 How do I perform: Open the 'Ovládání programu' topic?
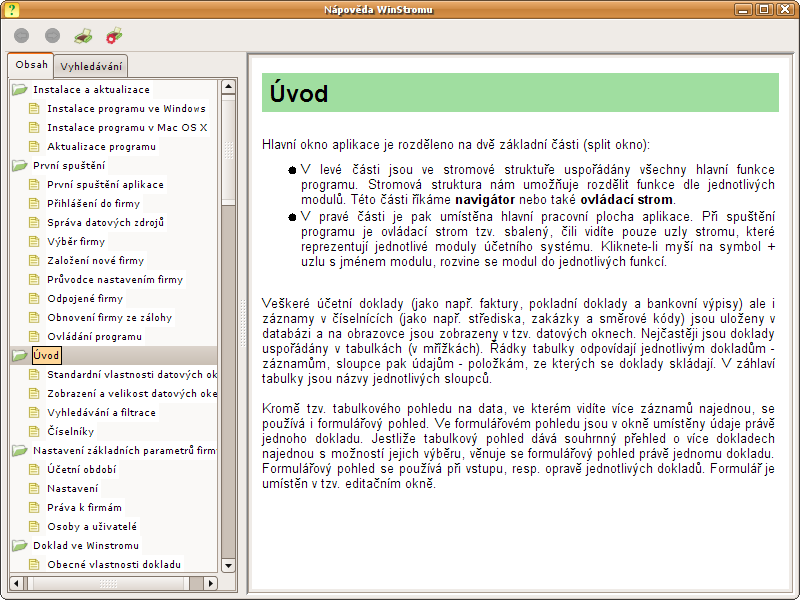(x=94, y=337)
